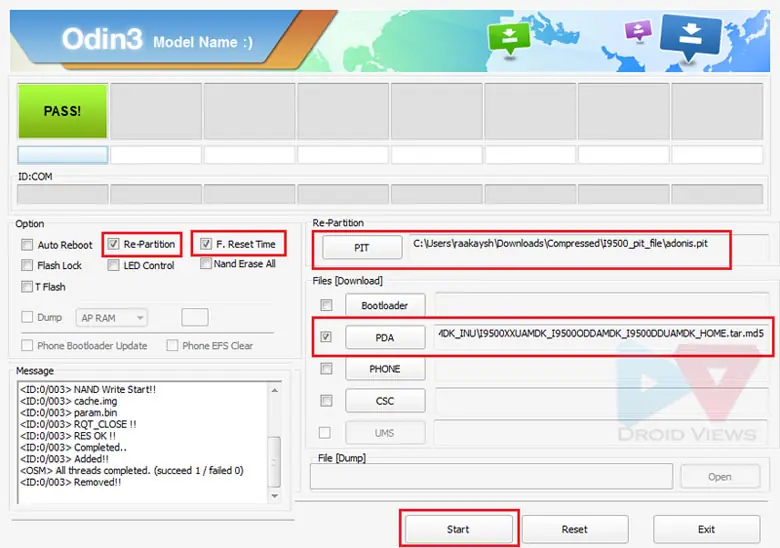Click the message log scroll up arrow
Image resolution: width=780 pixels, height=548 pixels.
275,391
